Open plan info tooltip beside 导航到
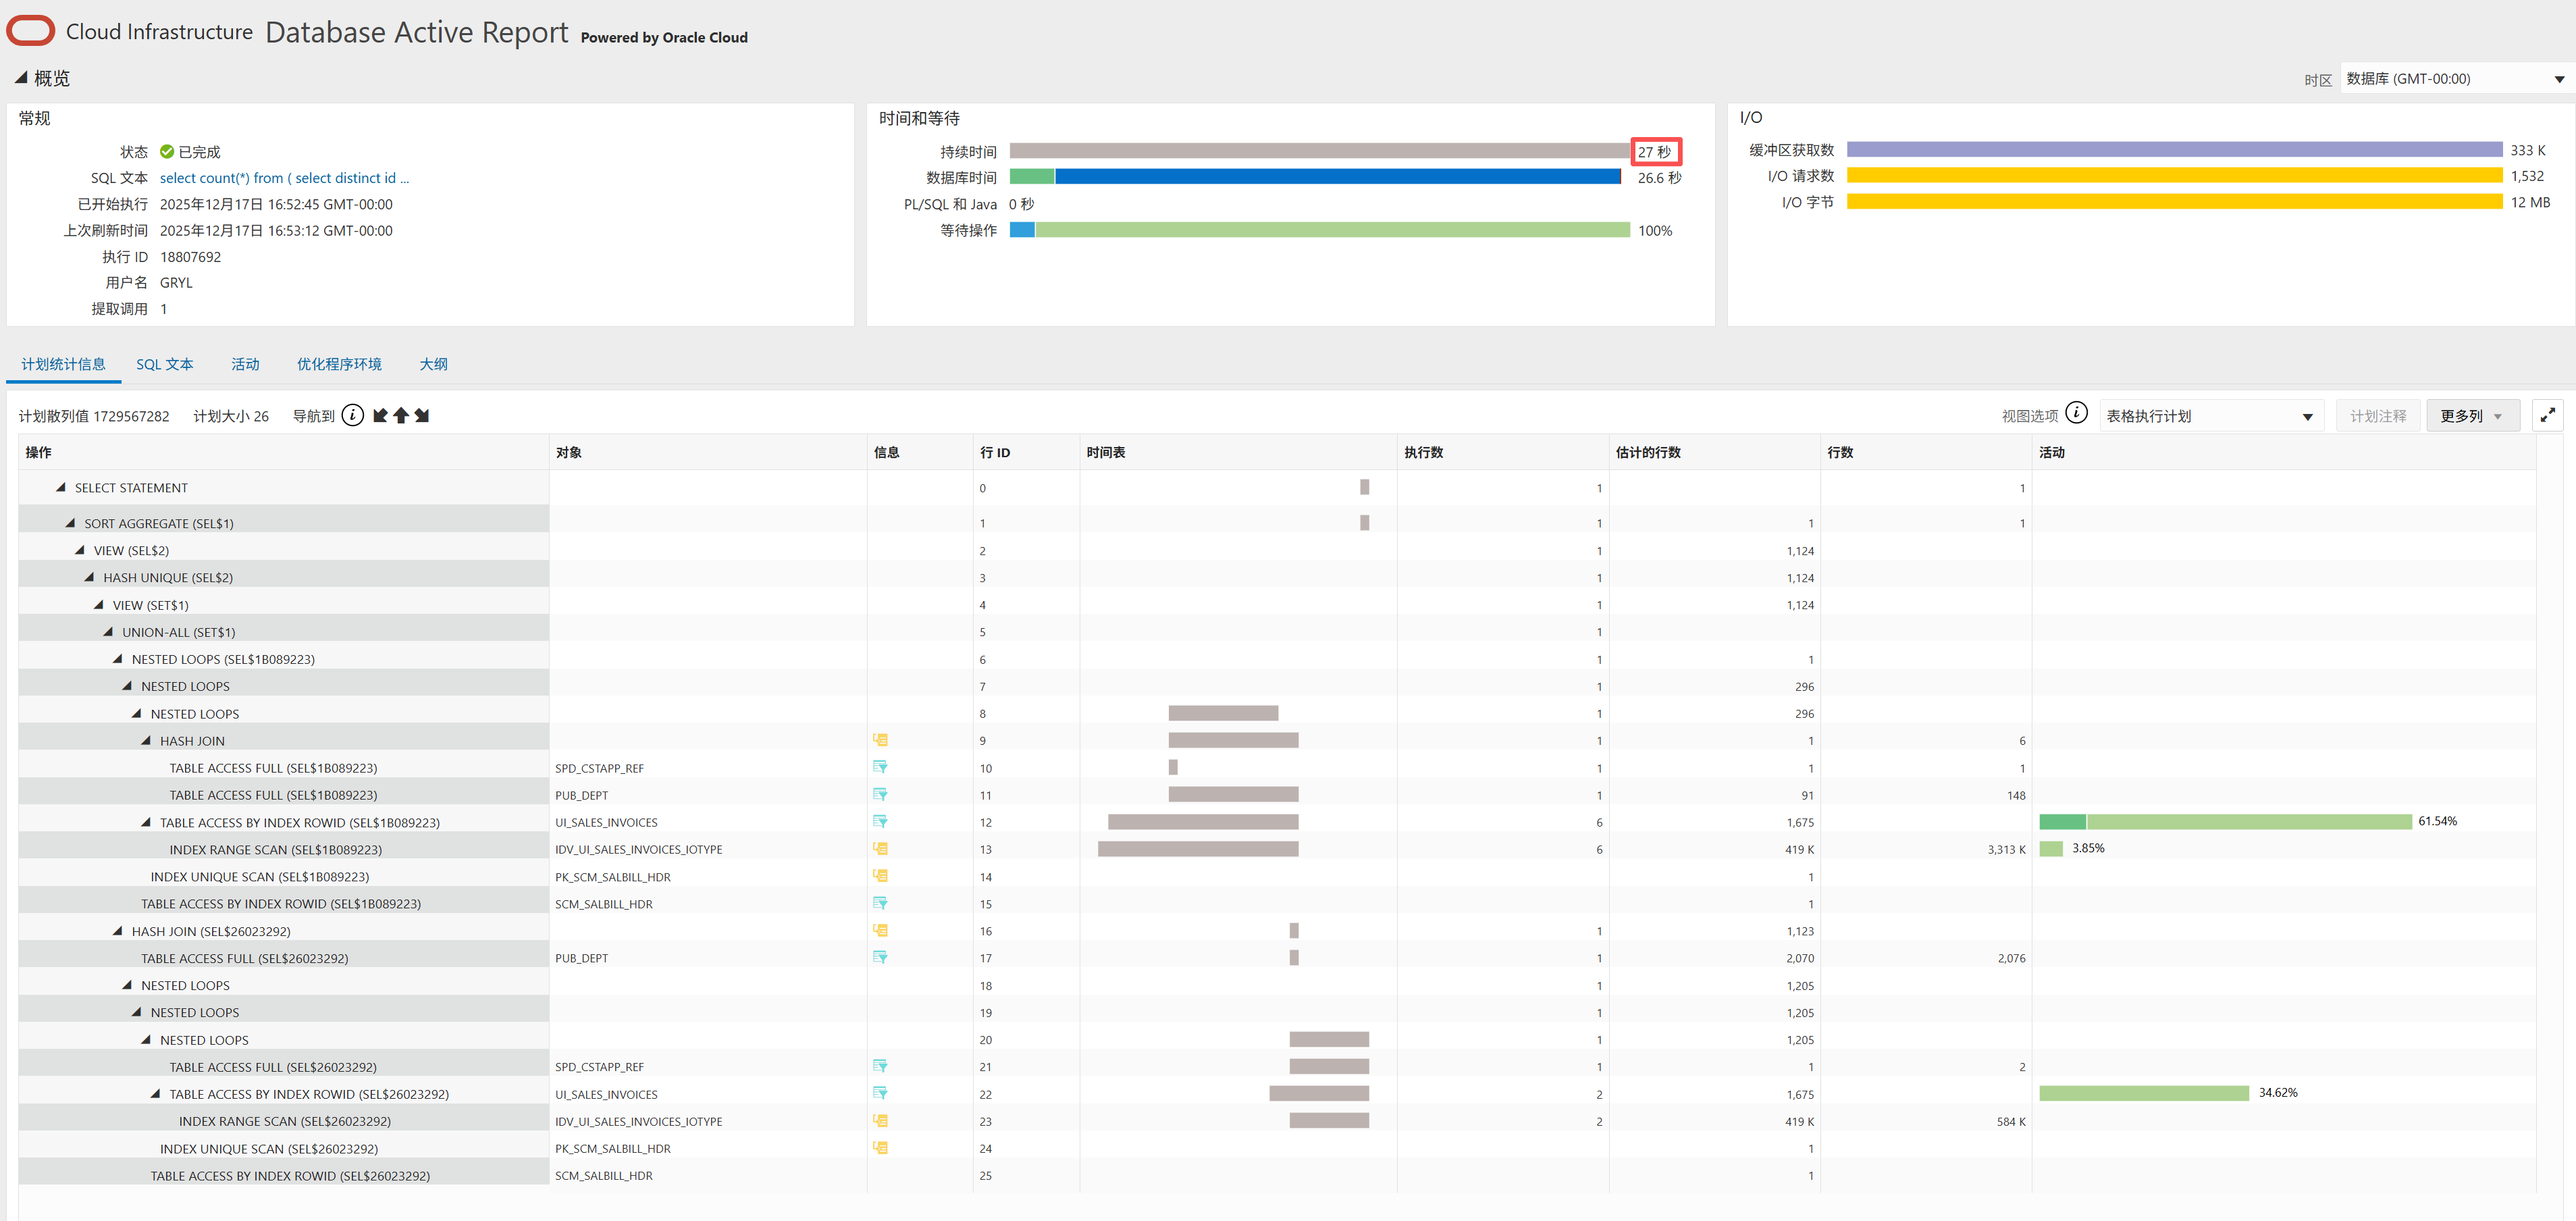 tap(353, 415)
